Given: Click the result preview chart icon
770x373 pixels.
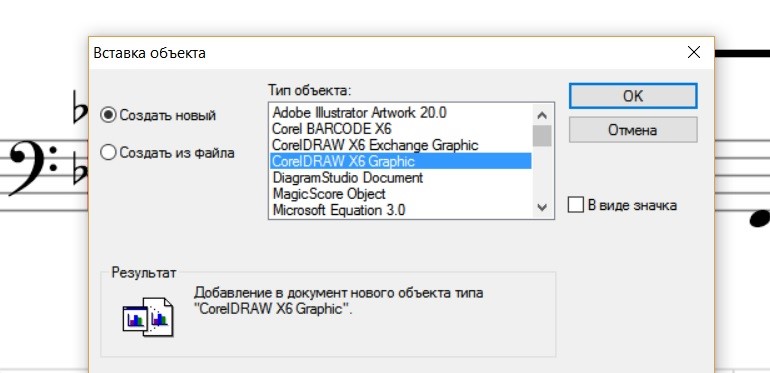Looking at the screenshot, I should tap(148, 317).
